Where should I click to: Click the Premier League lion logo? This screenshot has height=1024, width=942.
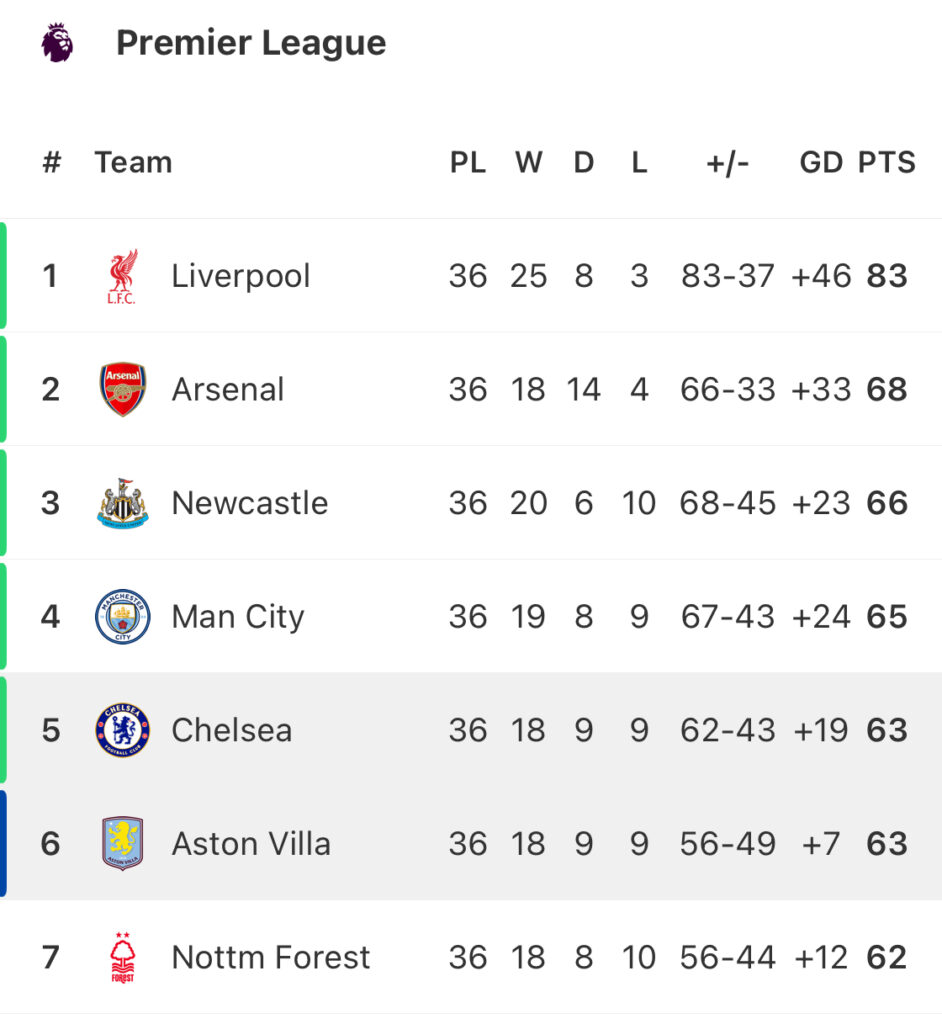coord(57,42)
